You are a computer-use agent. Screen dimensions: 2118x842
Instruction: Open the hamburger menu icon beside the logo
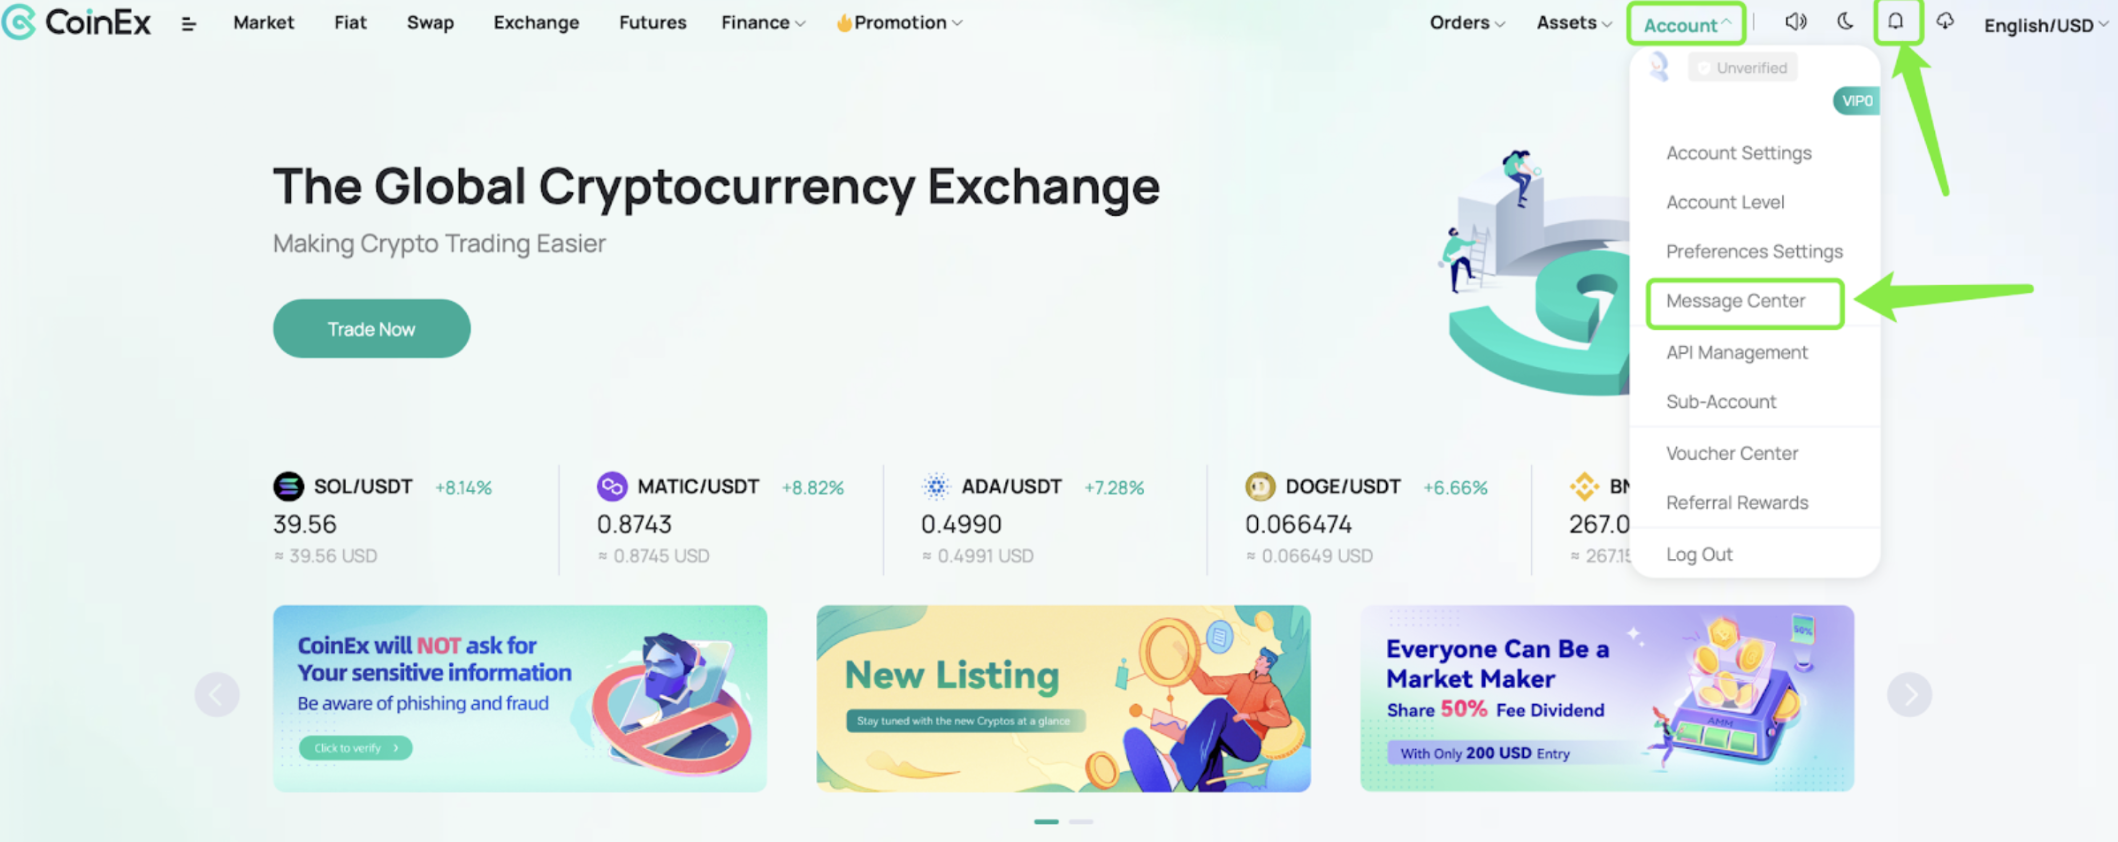click(x=188, y=24)
